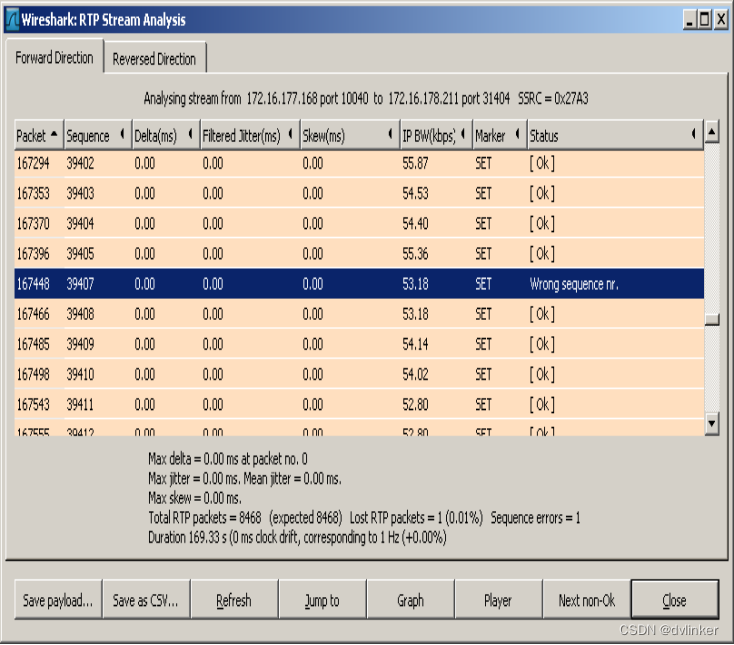Select the row for packet 167396
The height and width of the screenshot is (645, 734).
pyautogui.click(x=359, y=254)
